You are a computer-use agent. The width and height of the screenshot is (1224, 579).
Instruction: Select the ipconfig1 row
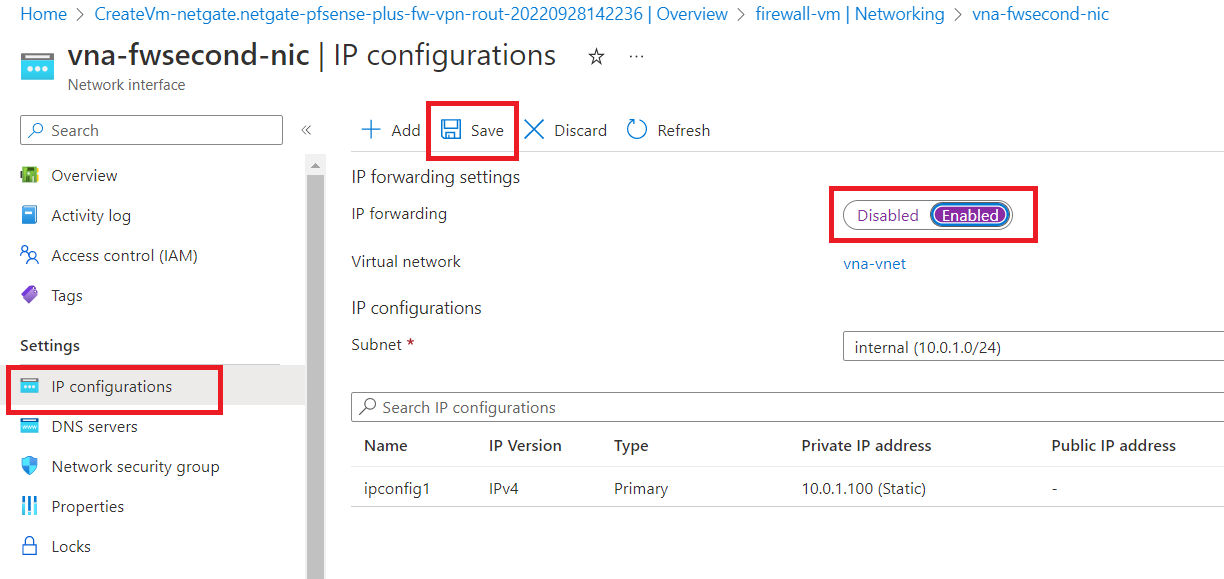397,489
